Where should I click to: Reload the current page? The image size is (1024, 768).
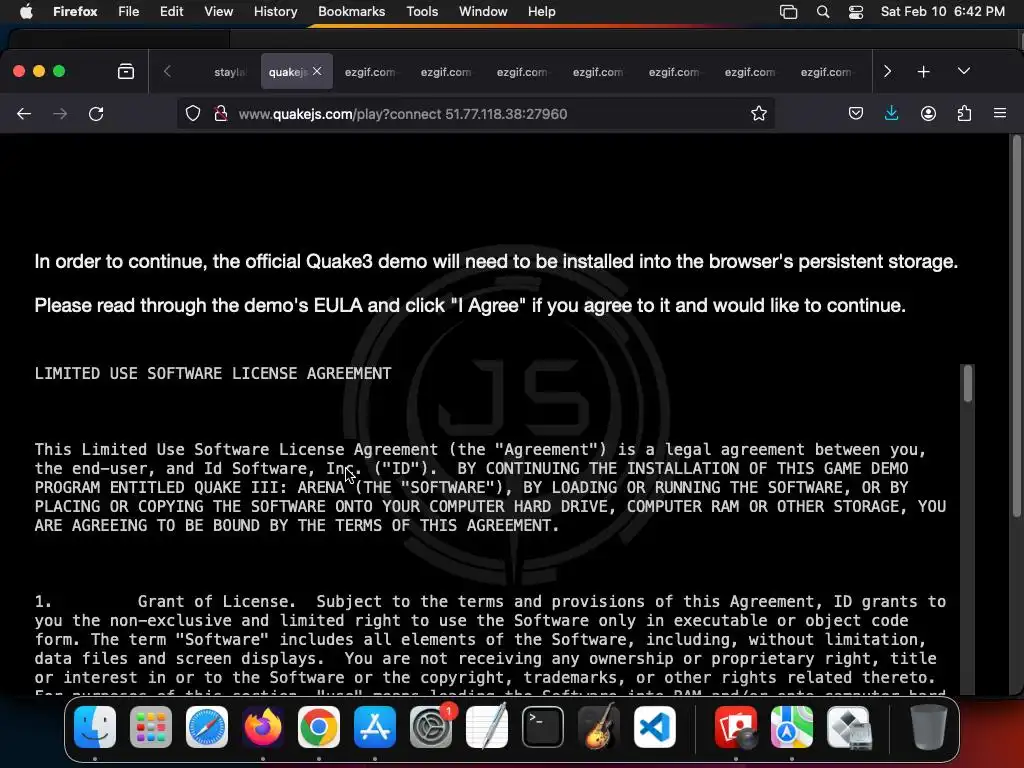point(96,114)
